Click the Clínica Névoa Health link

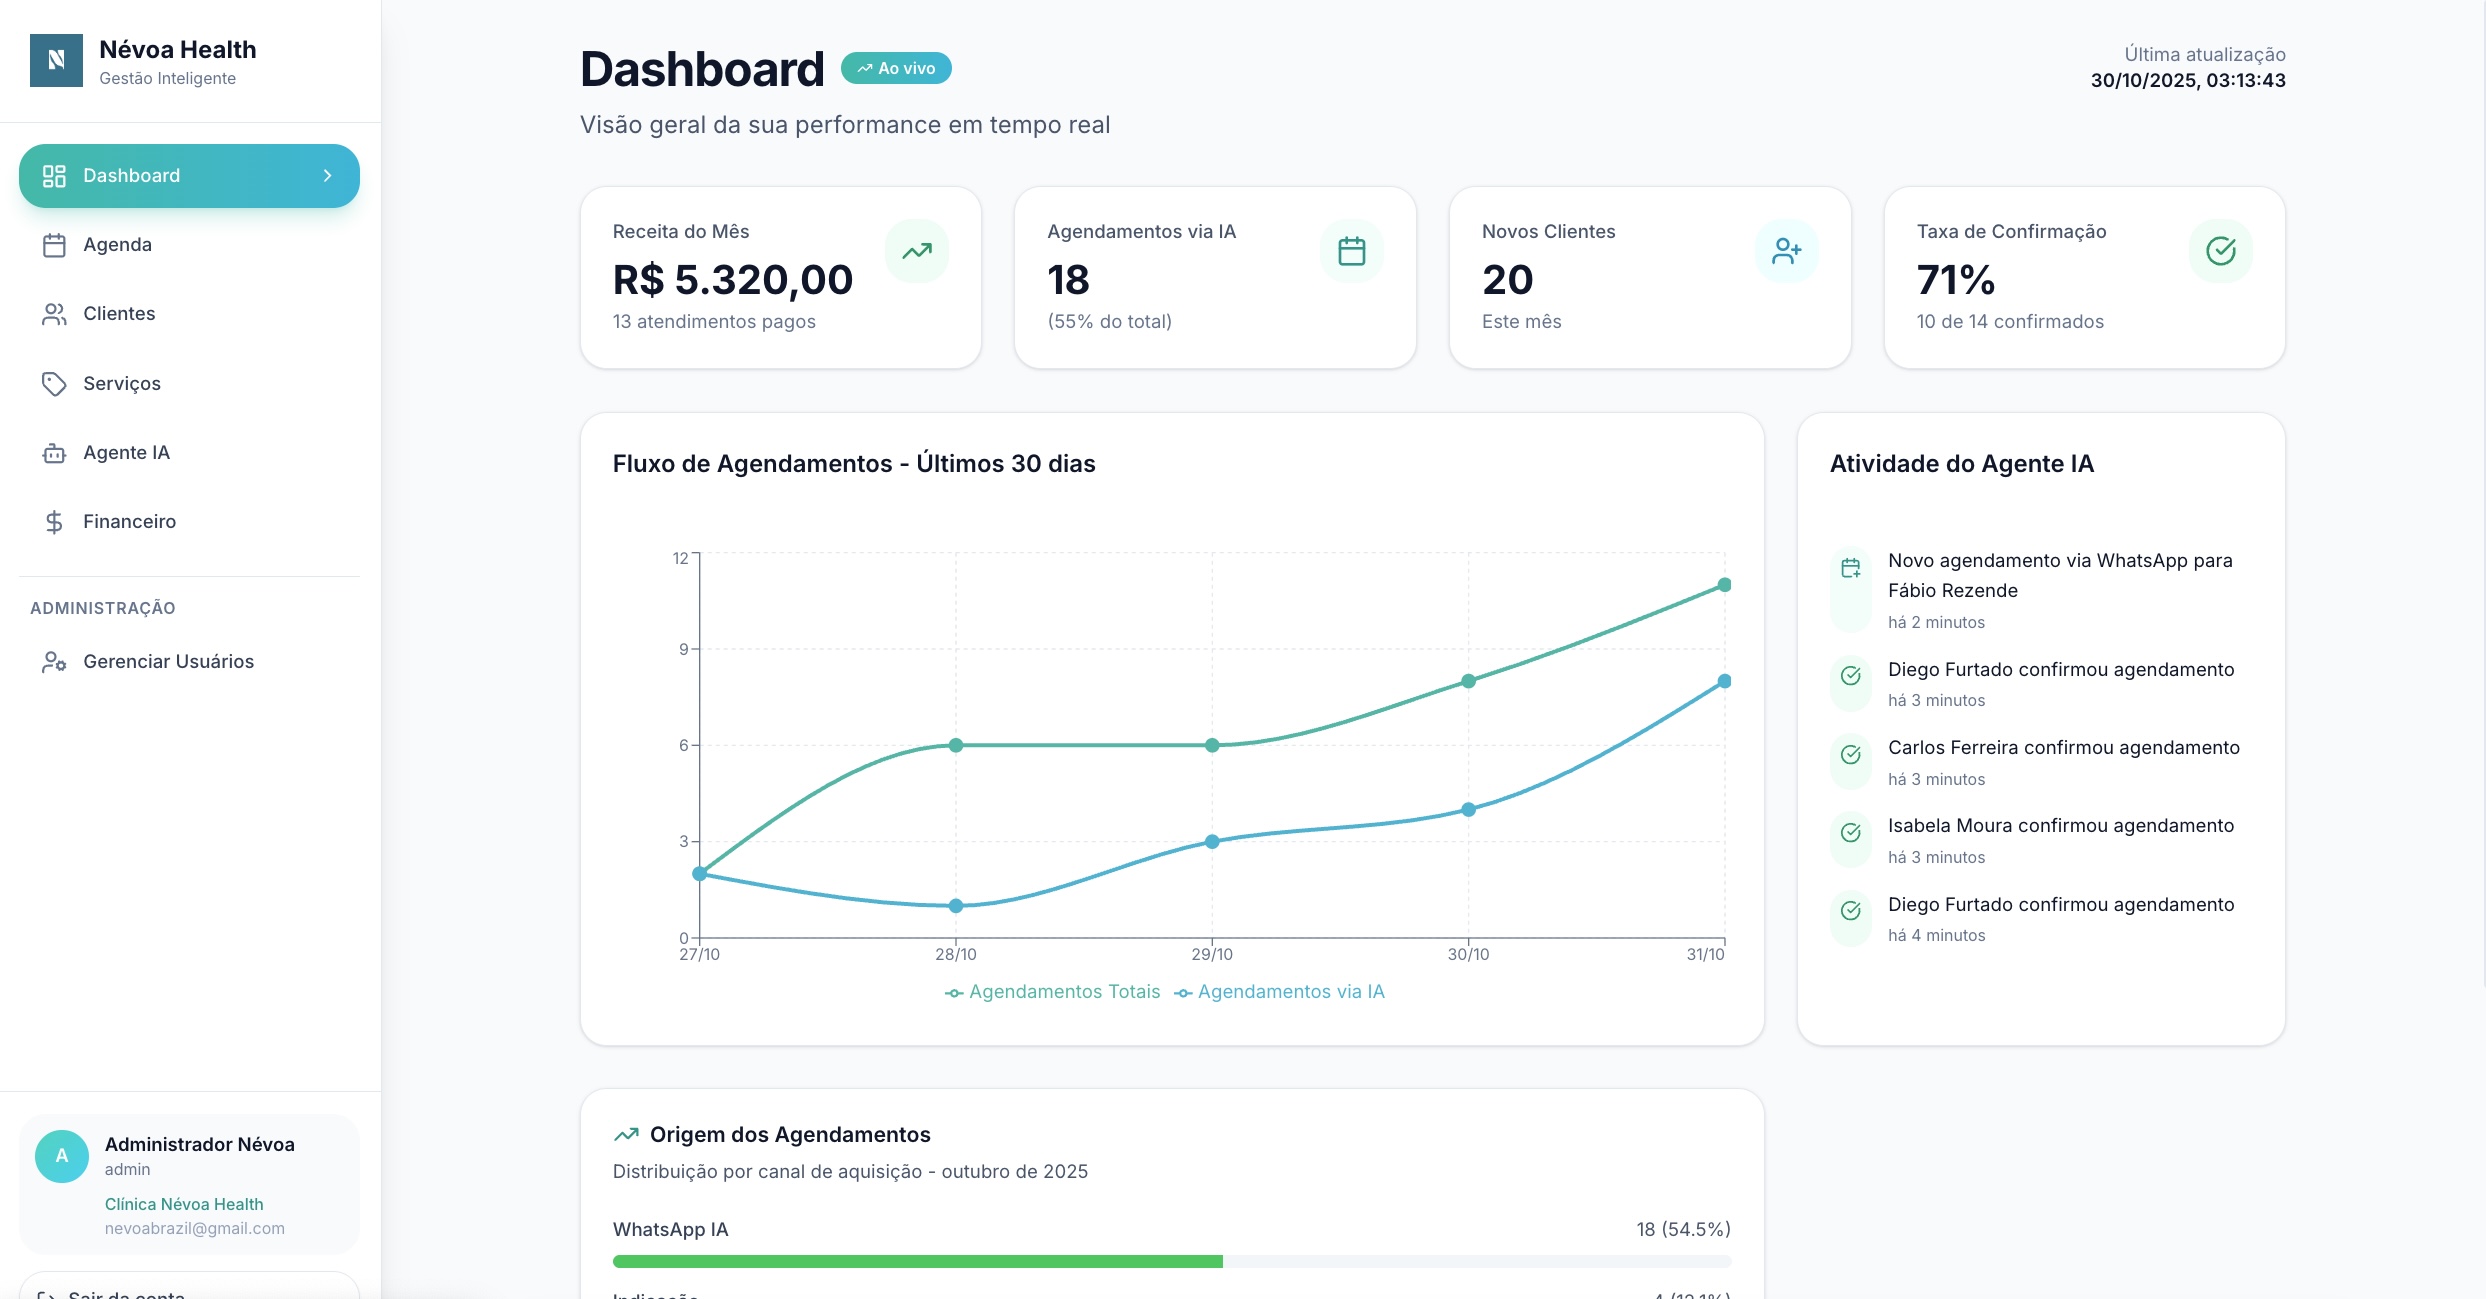[x=184, y=1204]
